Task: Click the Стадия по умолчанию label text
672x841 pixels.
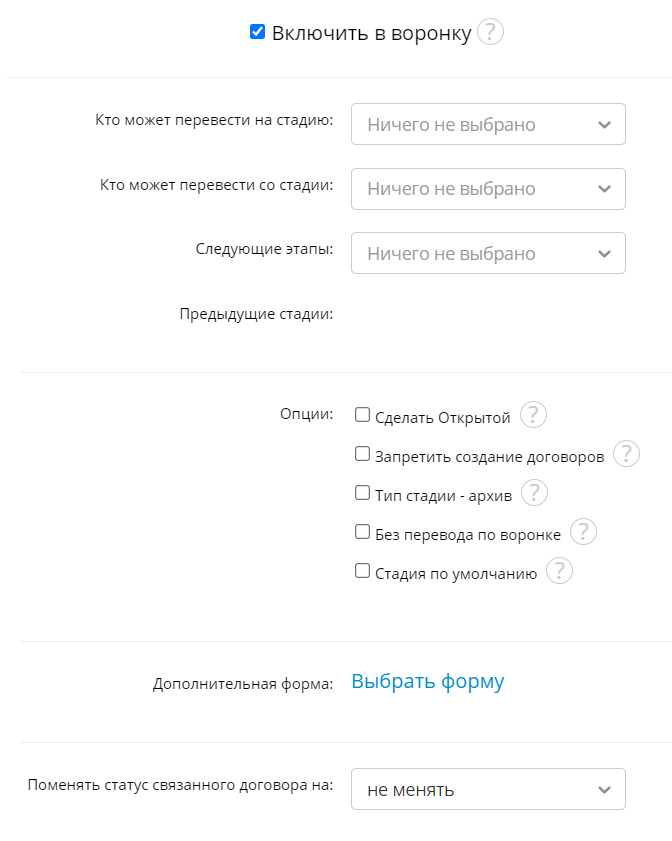Action: (x=456, y=574)
